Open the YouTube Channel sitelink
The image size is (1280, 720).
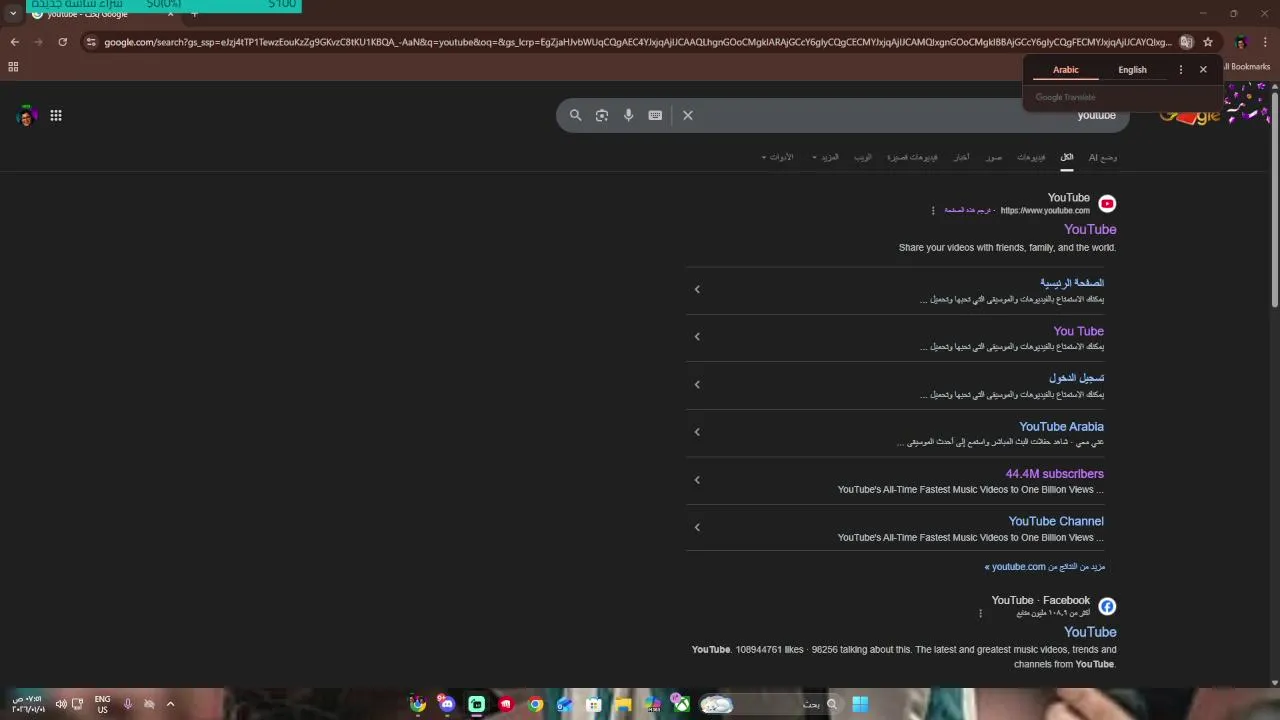(x=1056, y=521)
